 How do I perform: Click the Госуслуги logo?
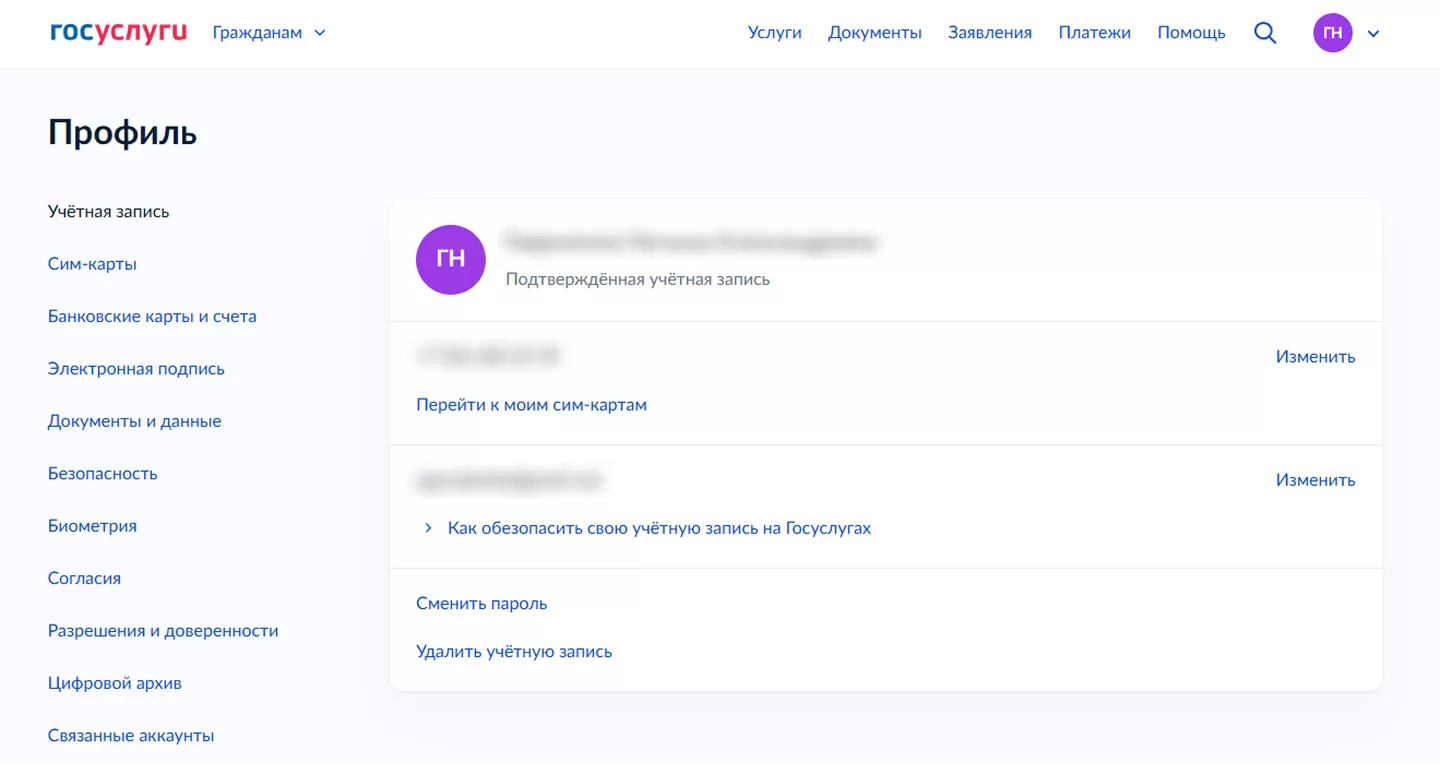(118, 33)
